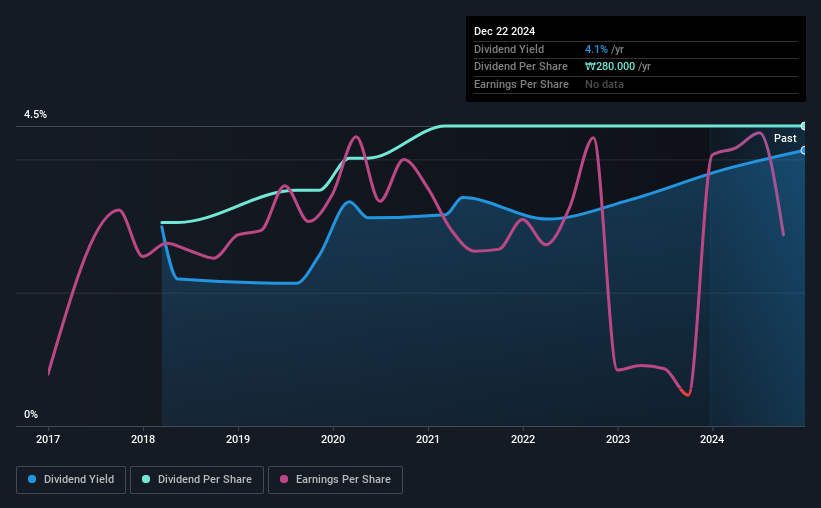This screenshot has width=821, height=508.
Task: Click the ₩280.000 Dividend Per Share value
Action: click(x=610, y=67)
